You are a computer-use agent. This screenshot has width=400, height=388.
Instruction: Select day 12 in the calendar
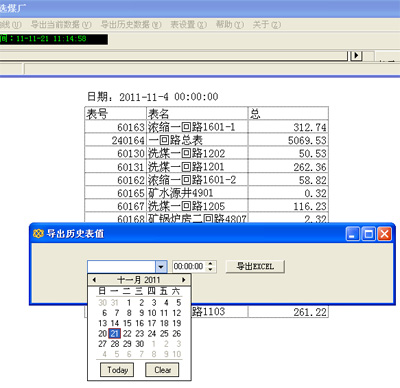click(x=177, y=313)
